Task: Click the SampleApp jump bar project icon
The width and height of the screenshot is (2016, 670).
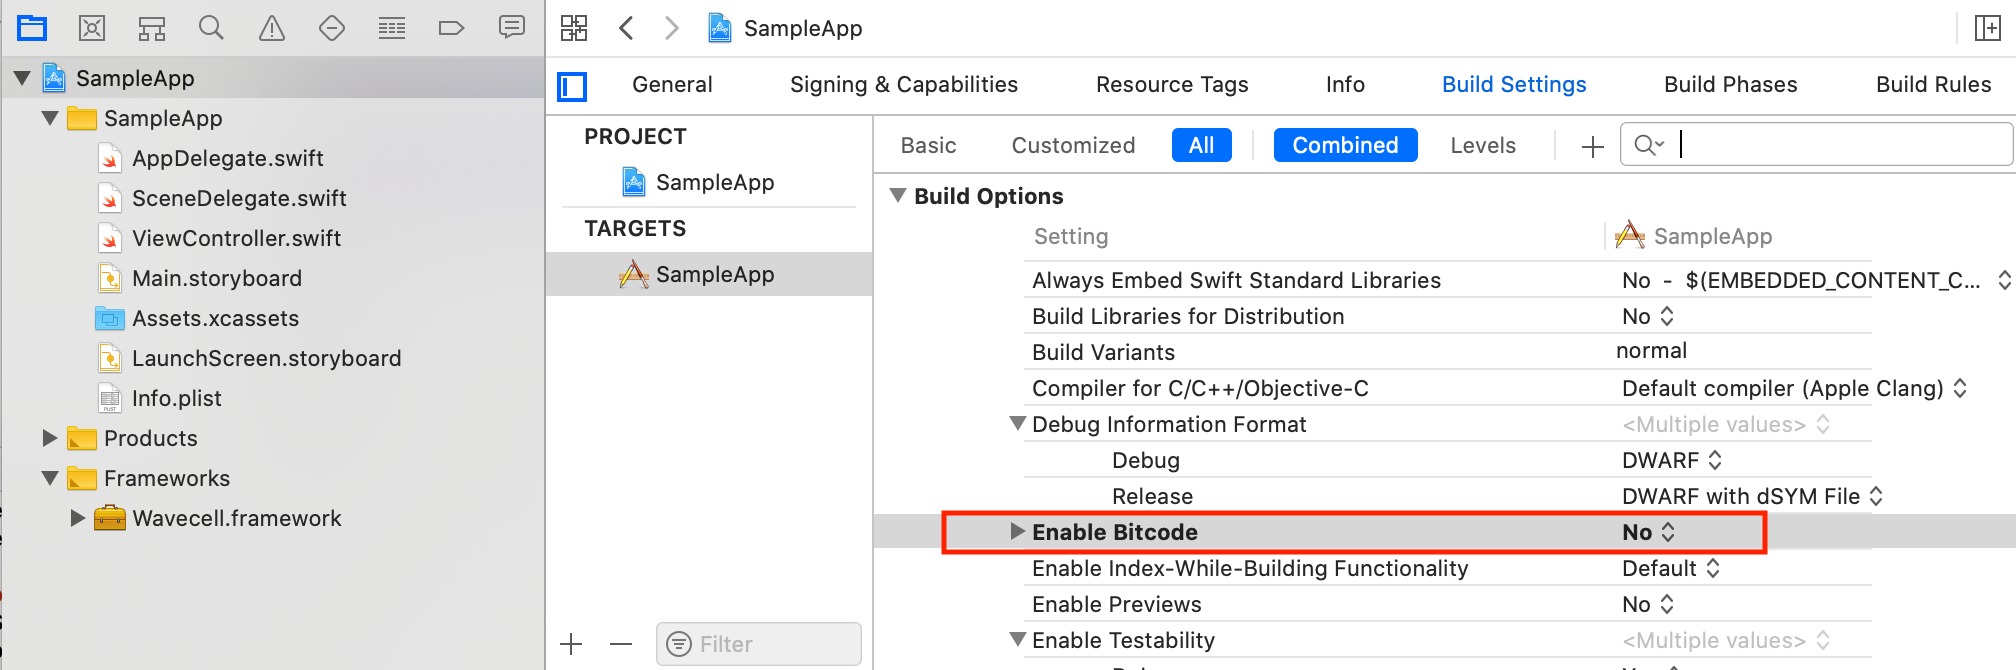Action: (x=719, y=28)
